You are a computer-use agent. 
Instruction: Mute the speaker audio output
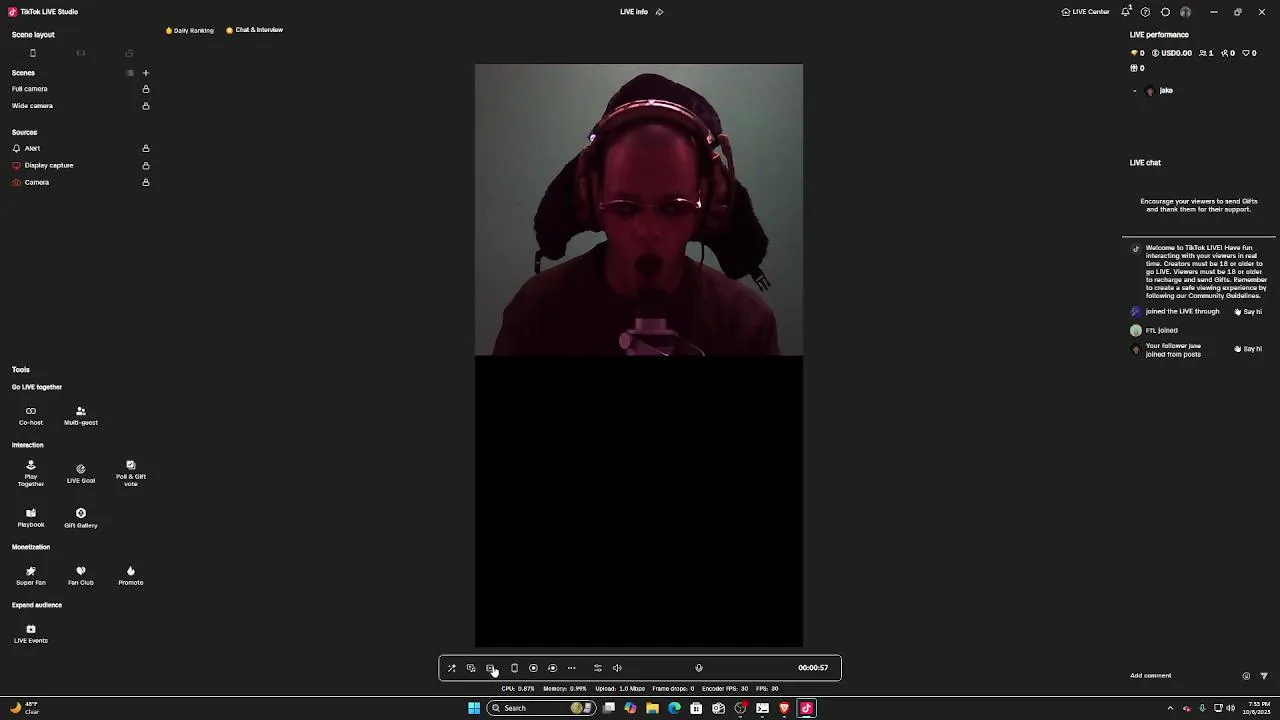point(617,668)
